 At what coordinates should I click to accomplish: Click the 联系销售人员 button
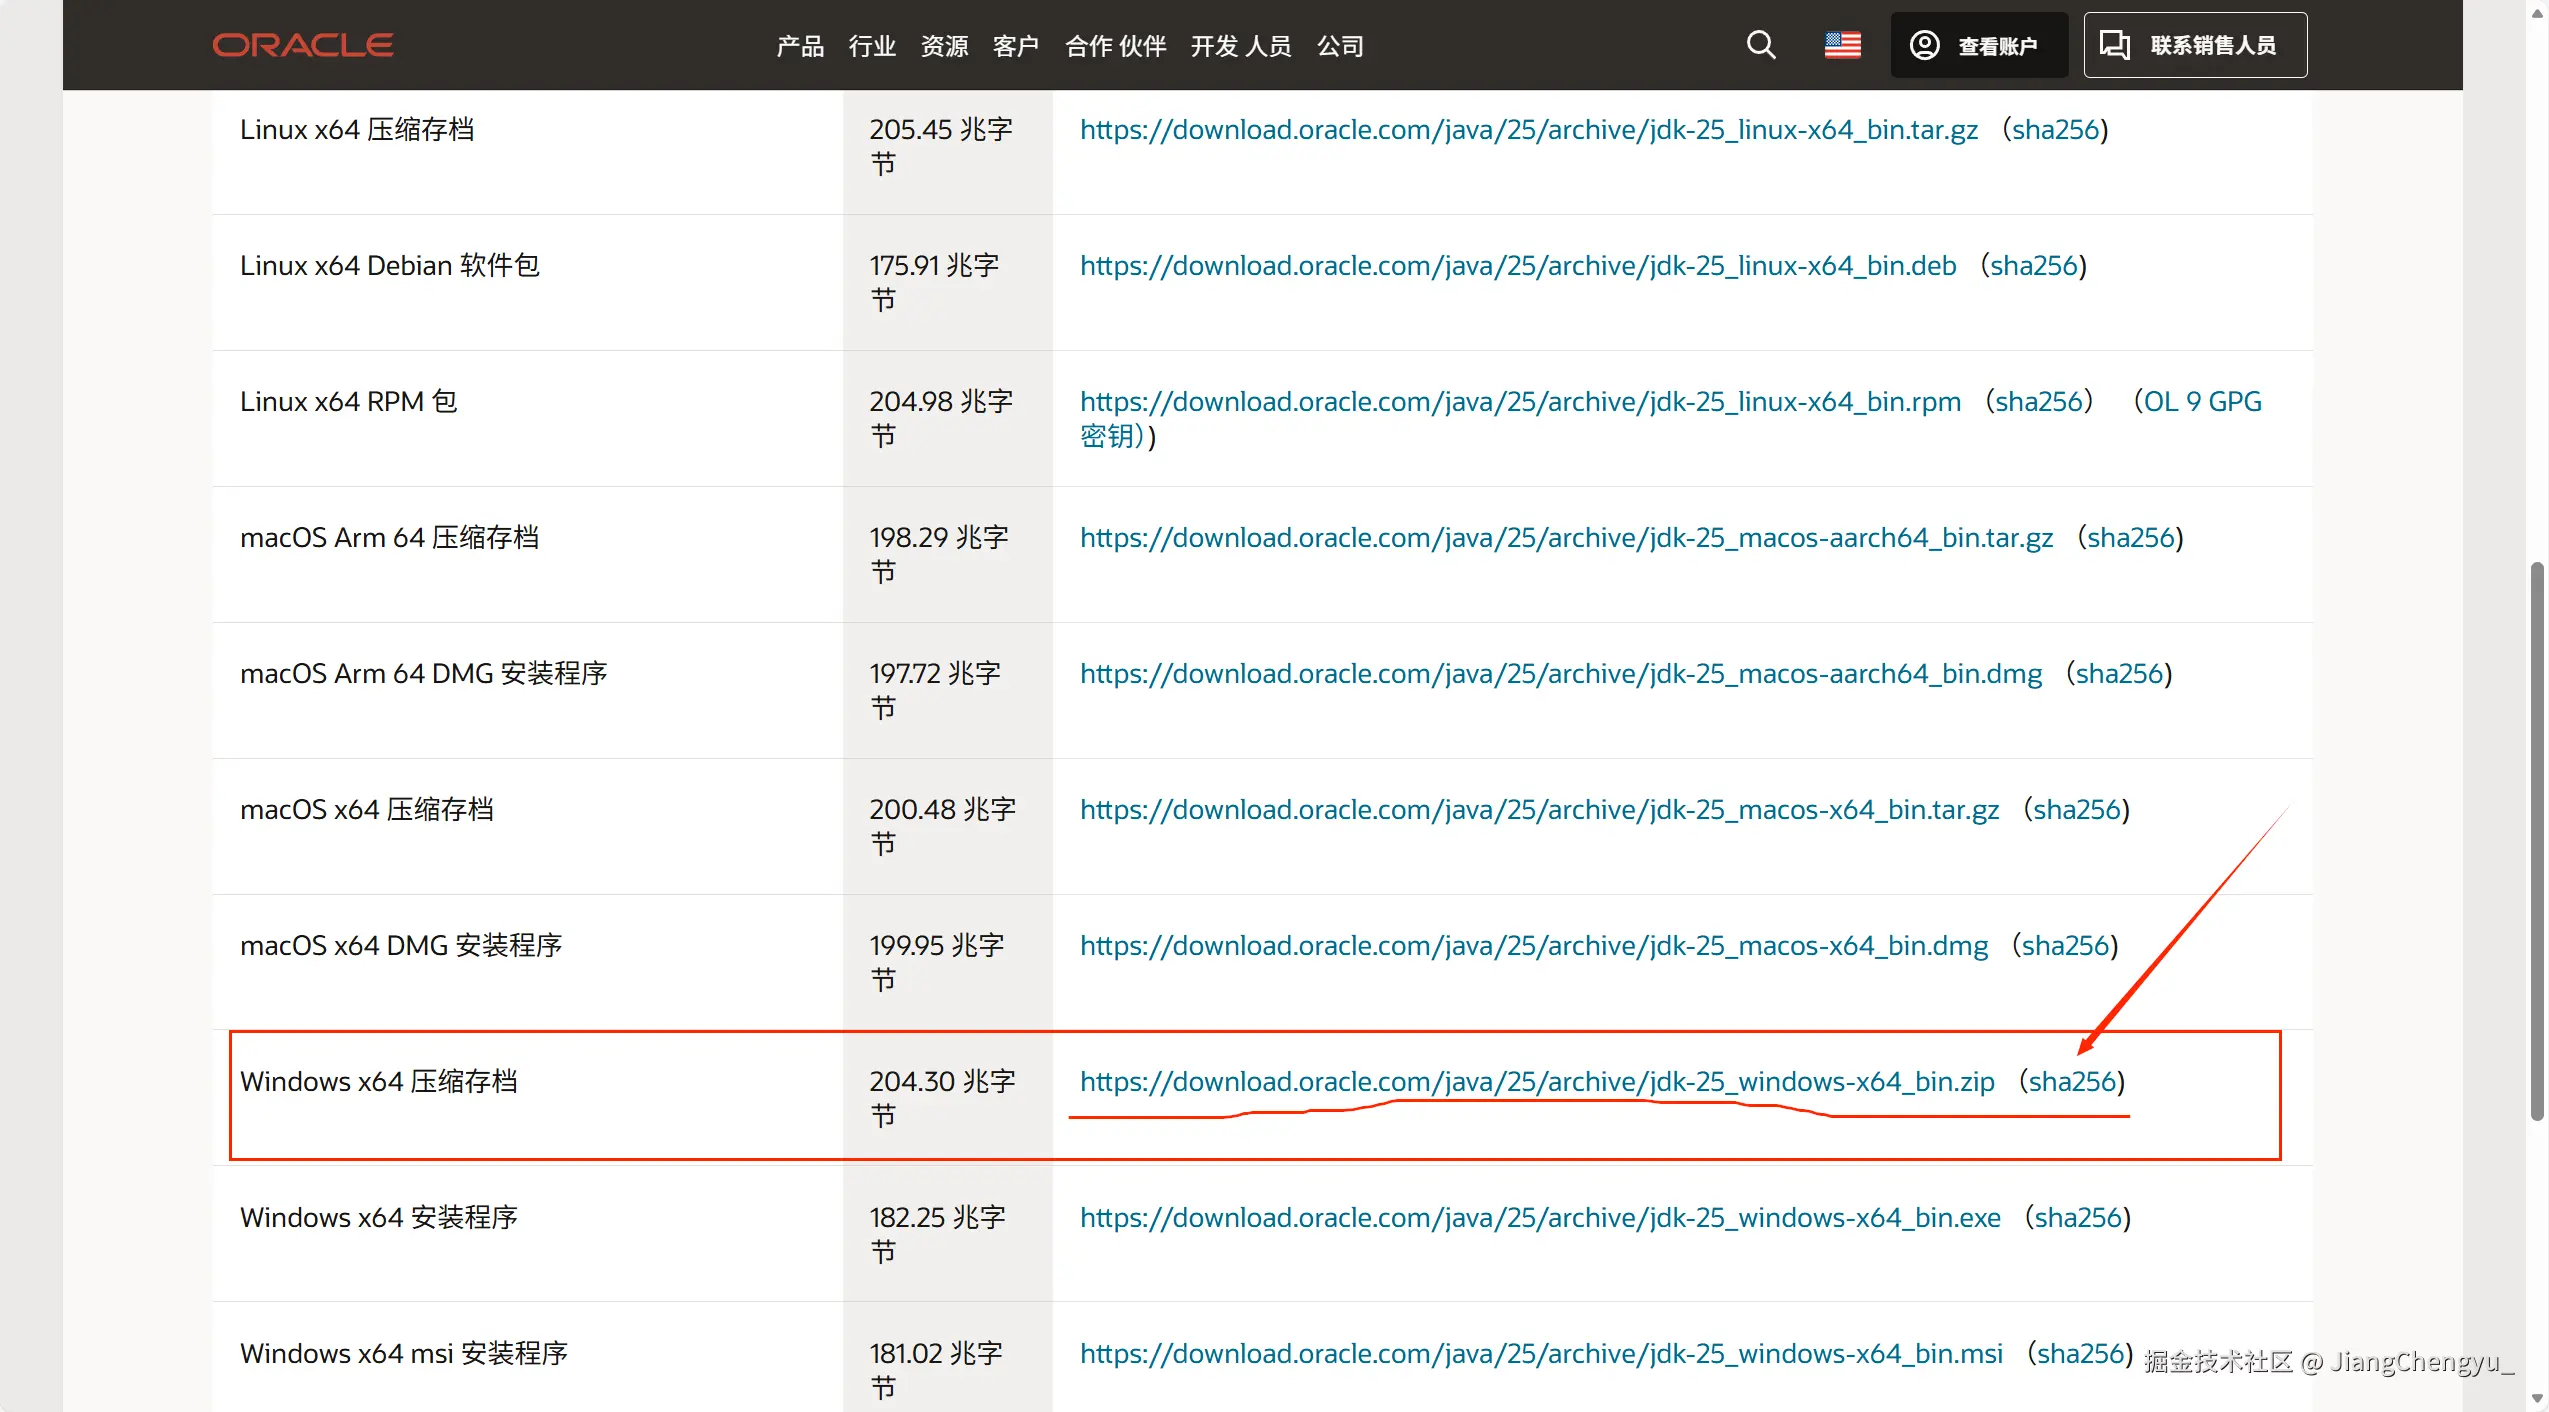(x=2194, y=45)
